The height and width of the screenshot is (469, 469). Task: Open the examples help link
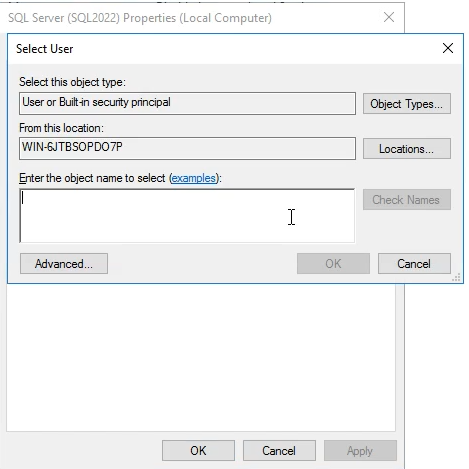pyautogui.click(x=194, y=178)
